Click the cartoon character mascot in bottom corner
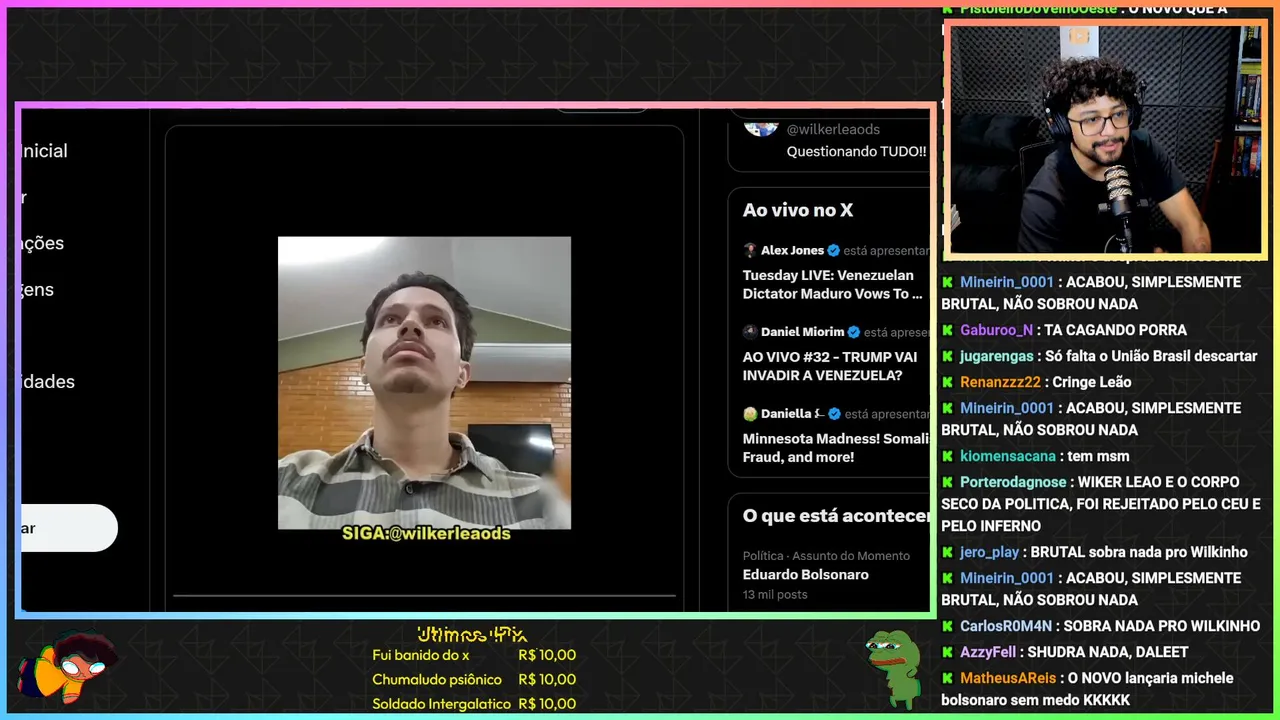The width and height of the screenshot is (1280, 720). coord(67,668)
